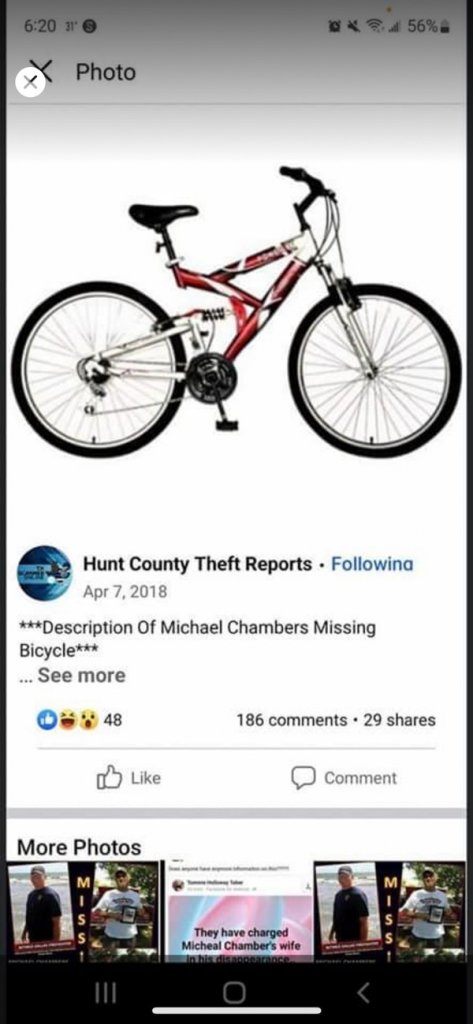The image size is (473, 1024).
Task: Open the rightmost missing poster thumbnail
Action: (x=390, y=911)
